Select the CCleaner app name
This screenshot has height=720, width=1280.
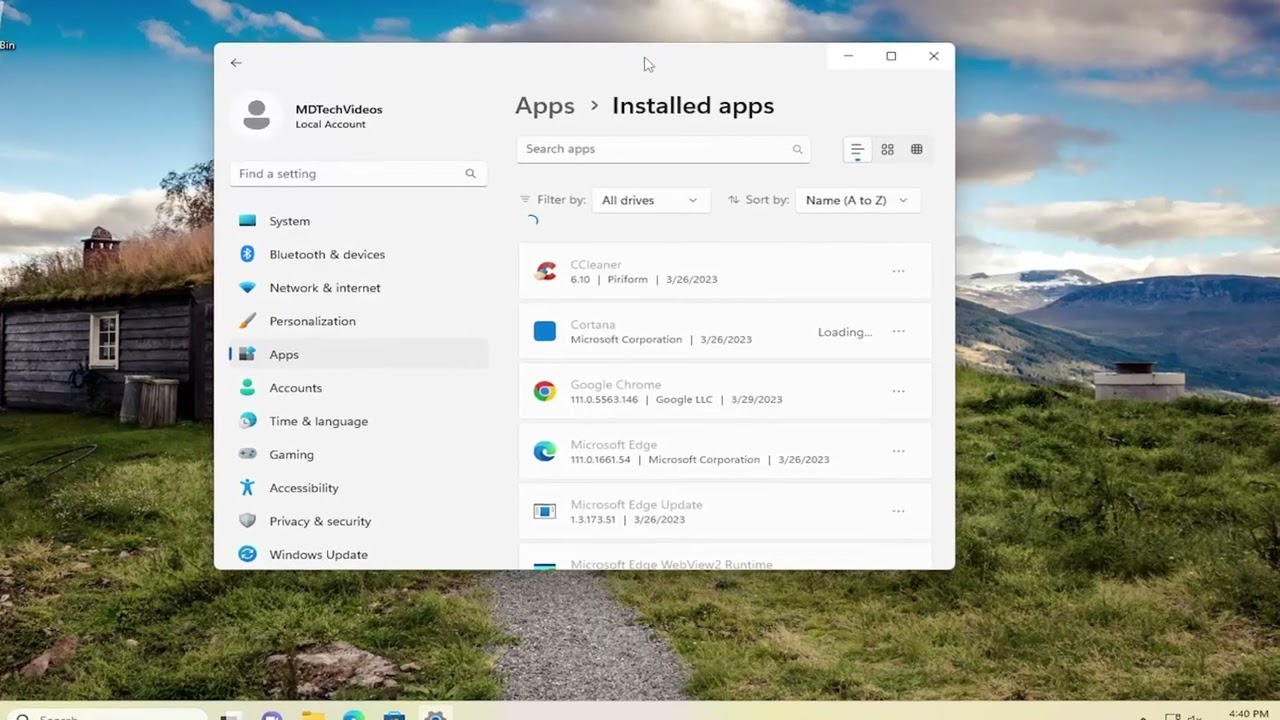(x=596, y=265)
